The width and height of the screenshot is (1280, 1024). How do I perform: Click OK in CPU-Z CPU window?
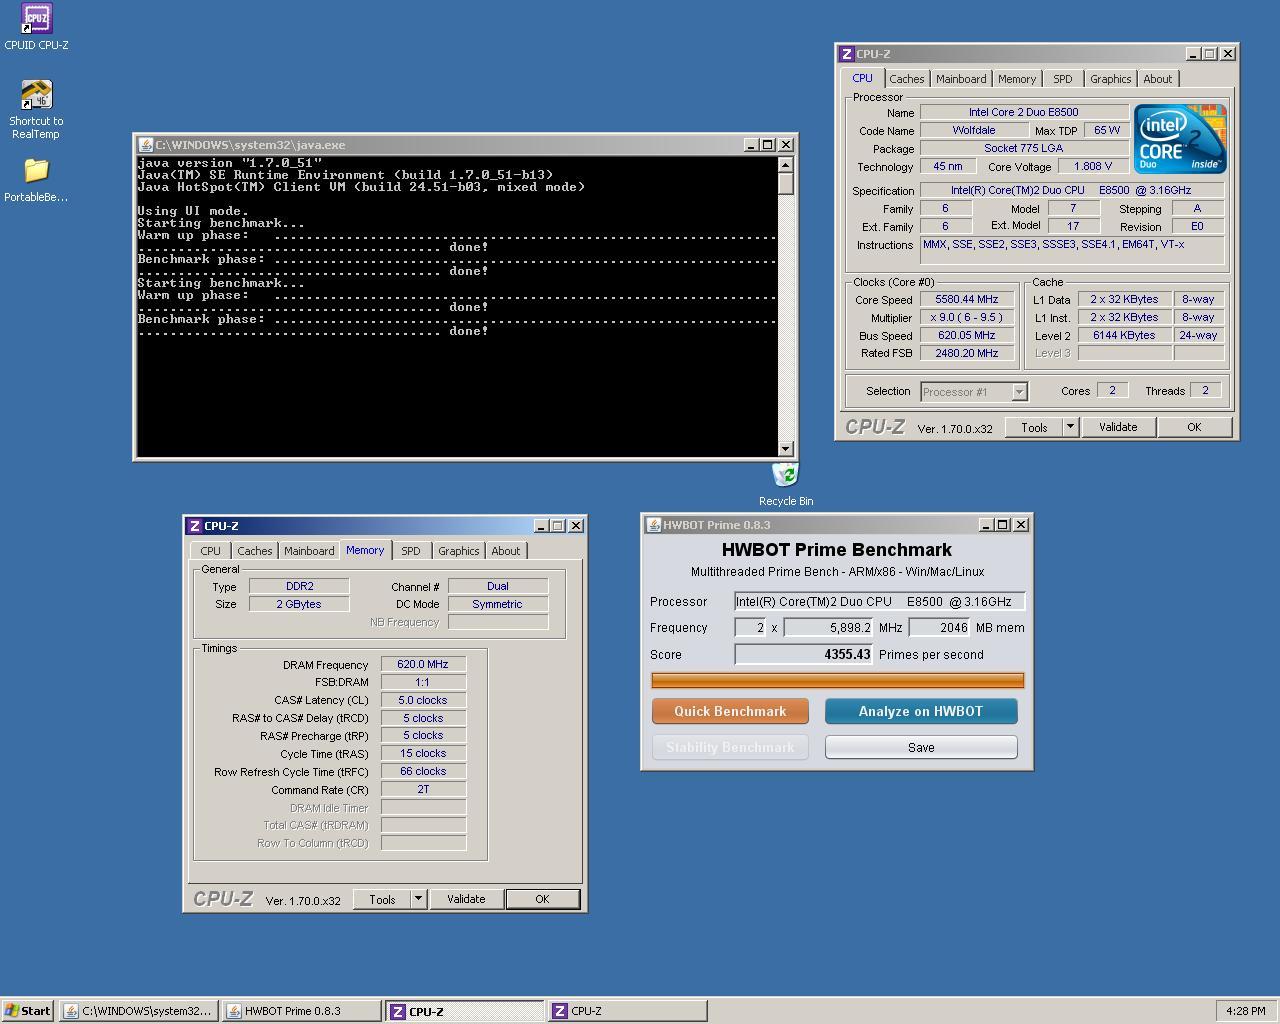coord(1194,427)
